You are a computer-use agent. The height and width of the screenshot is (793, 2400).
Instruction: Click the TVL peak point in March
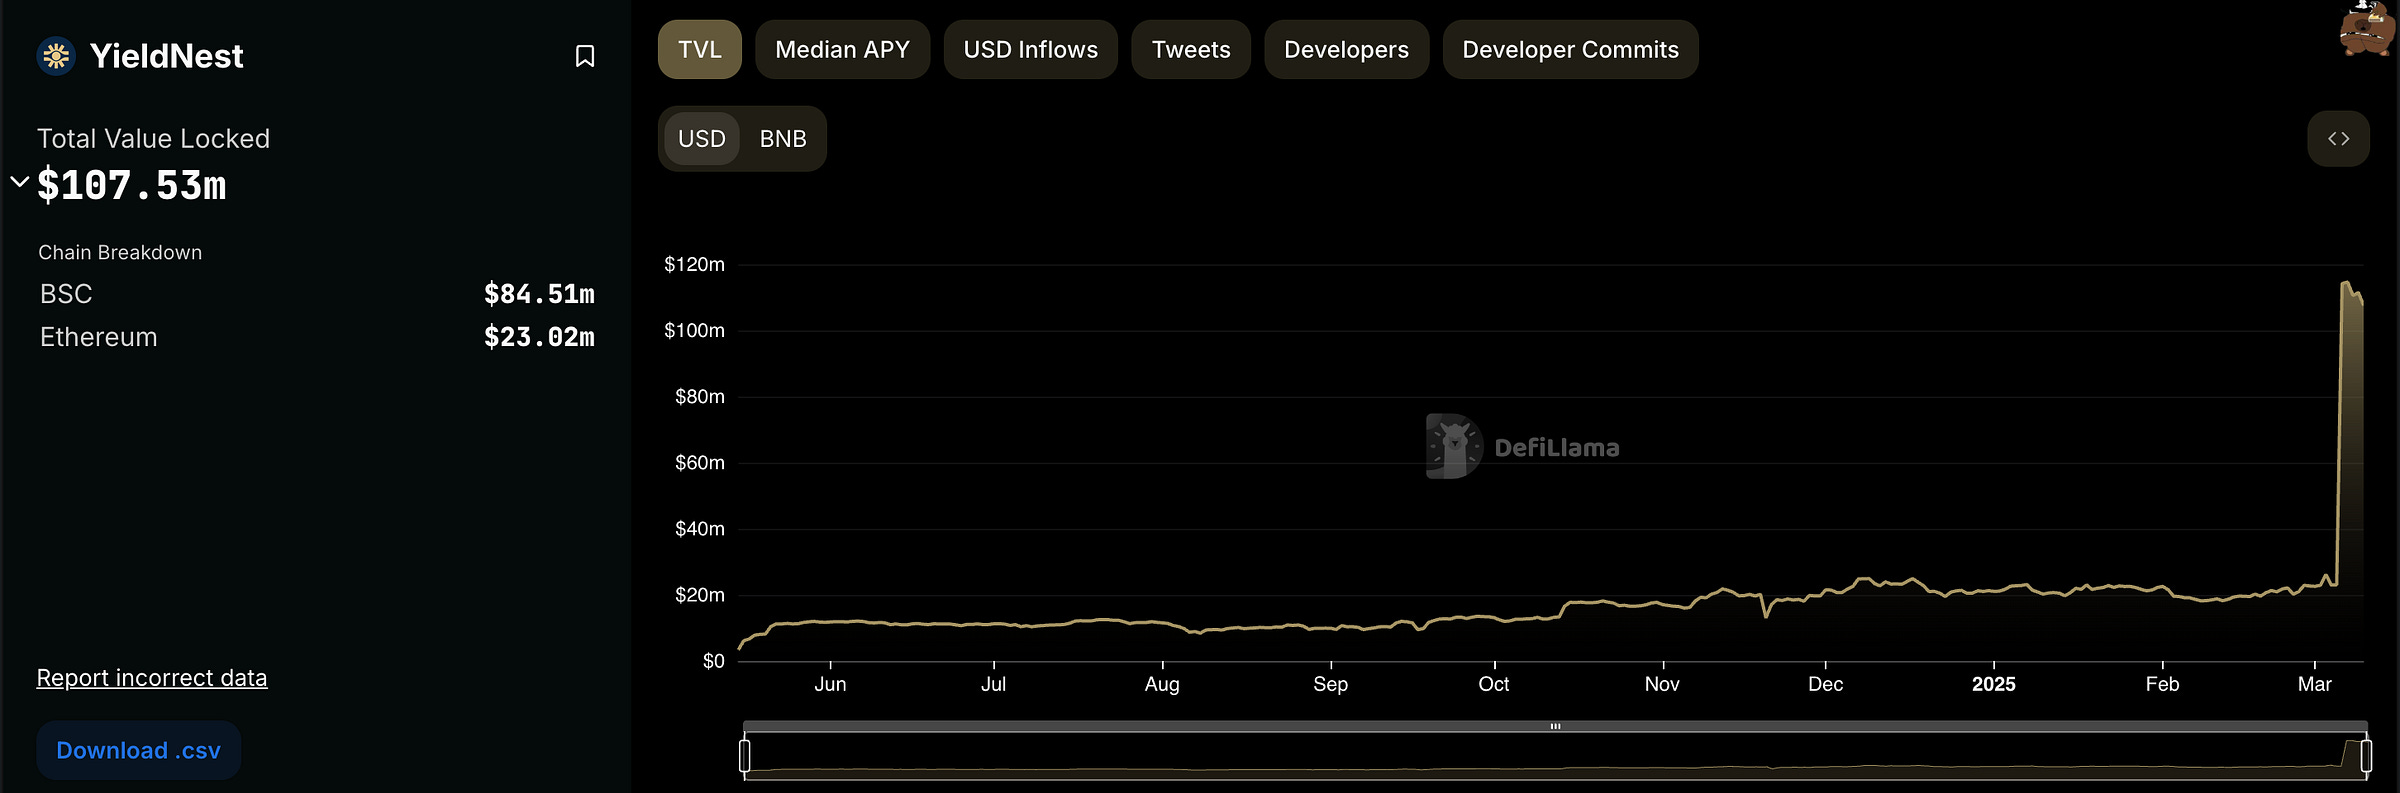point(2345,283)
